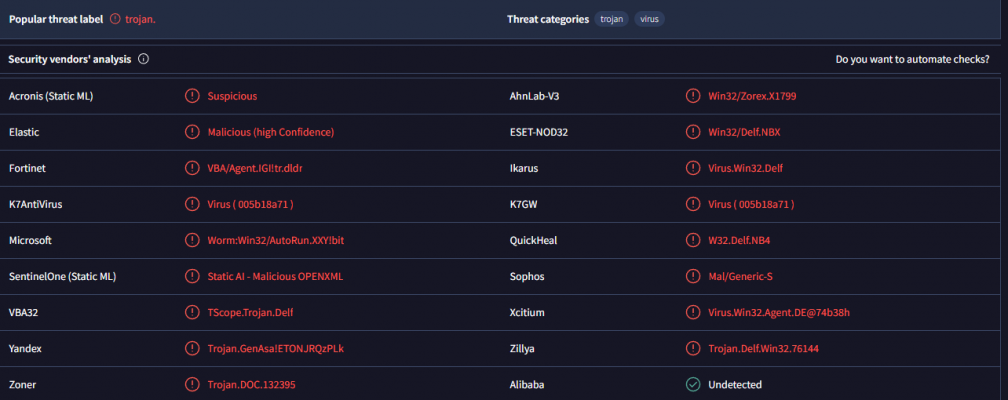Select vendor name Alibaba
Image resolution: width=1008 pixels, height=400 pixels.
[x=527, y=385]
